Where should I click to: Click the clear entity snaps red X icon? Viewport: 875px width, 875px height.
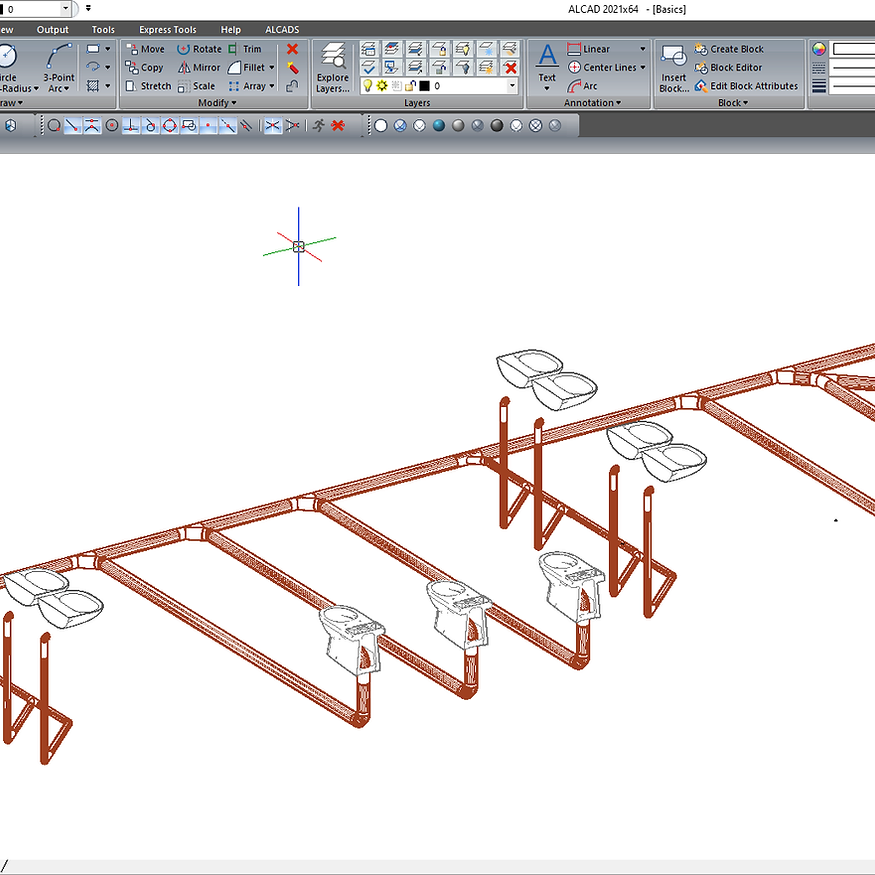pos(338,126)
